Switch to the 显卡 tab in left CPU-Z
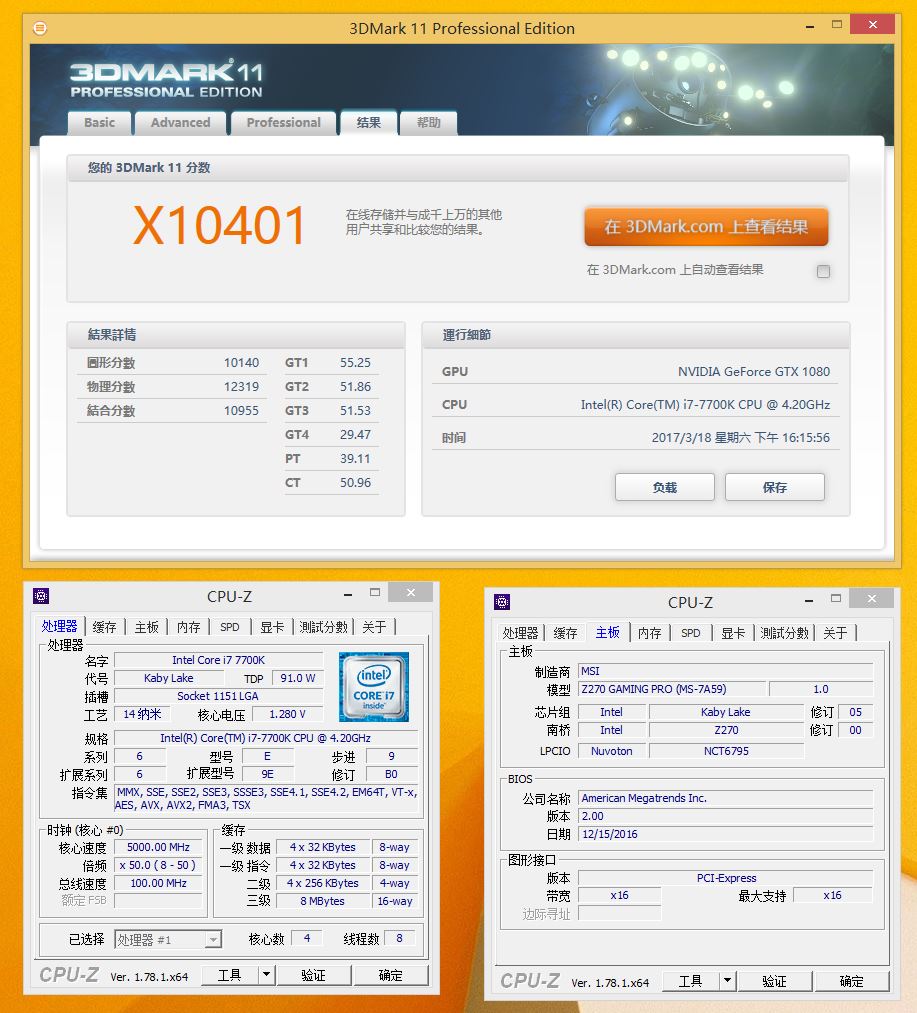The image size is (917, 1013). click(x=270, y=626)
